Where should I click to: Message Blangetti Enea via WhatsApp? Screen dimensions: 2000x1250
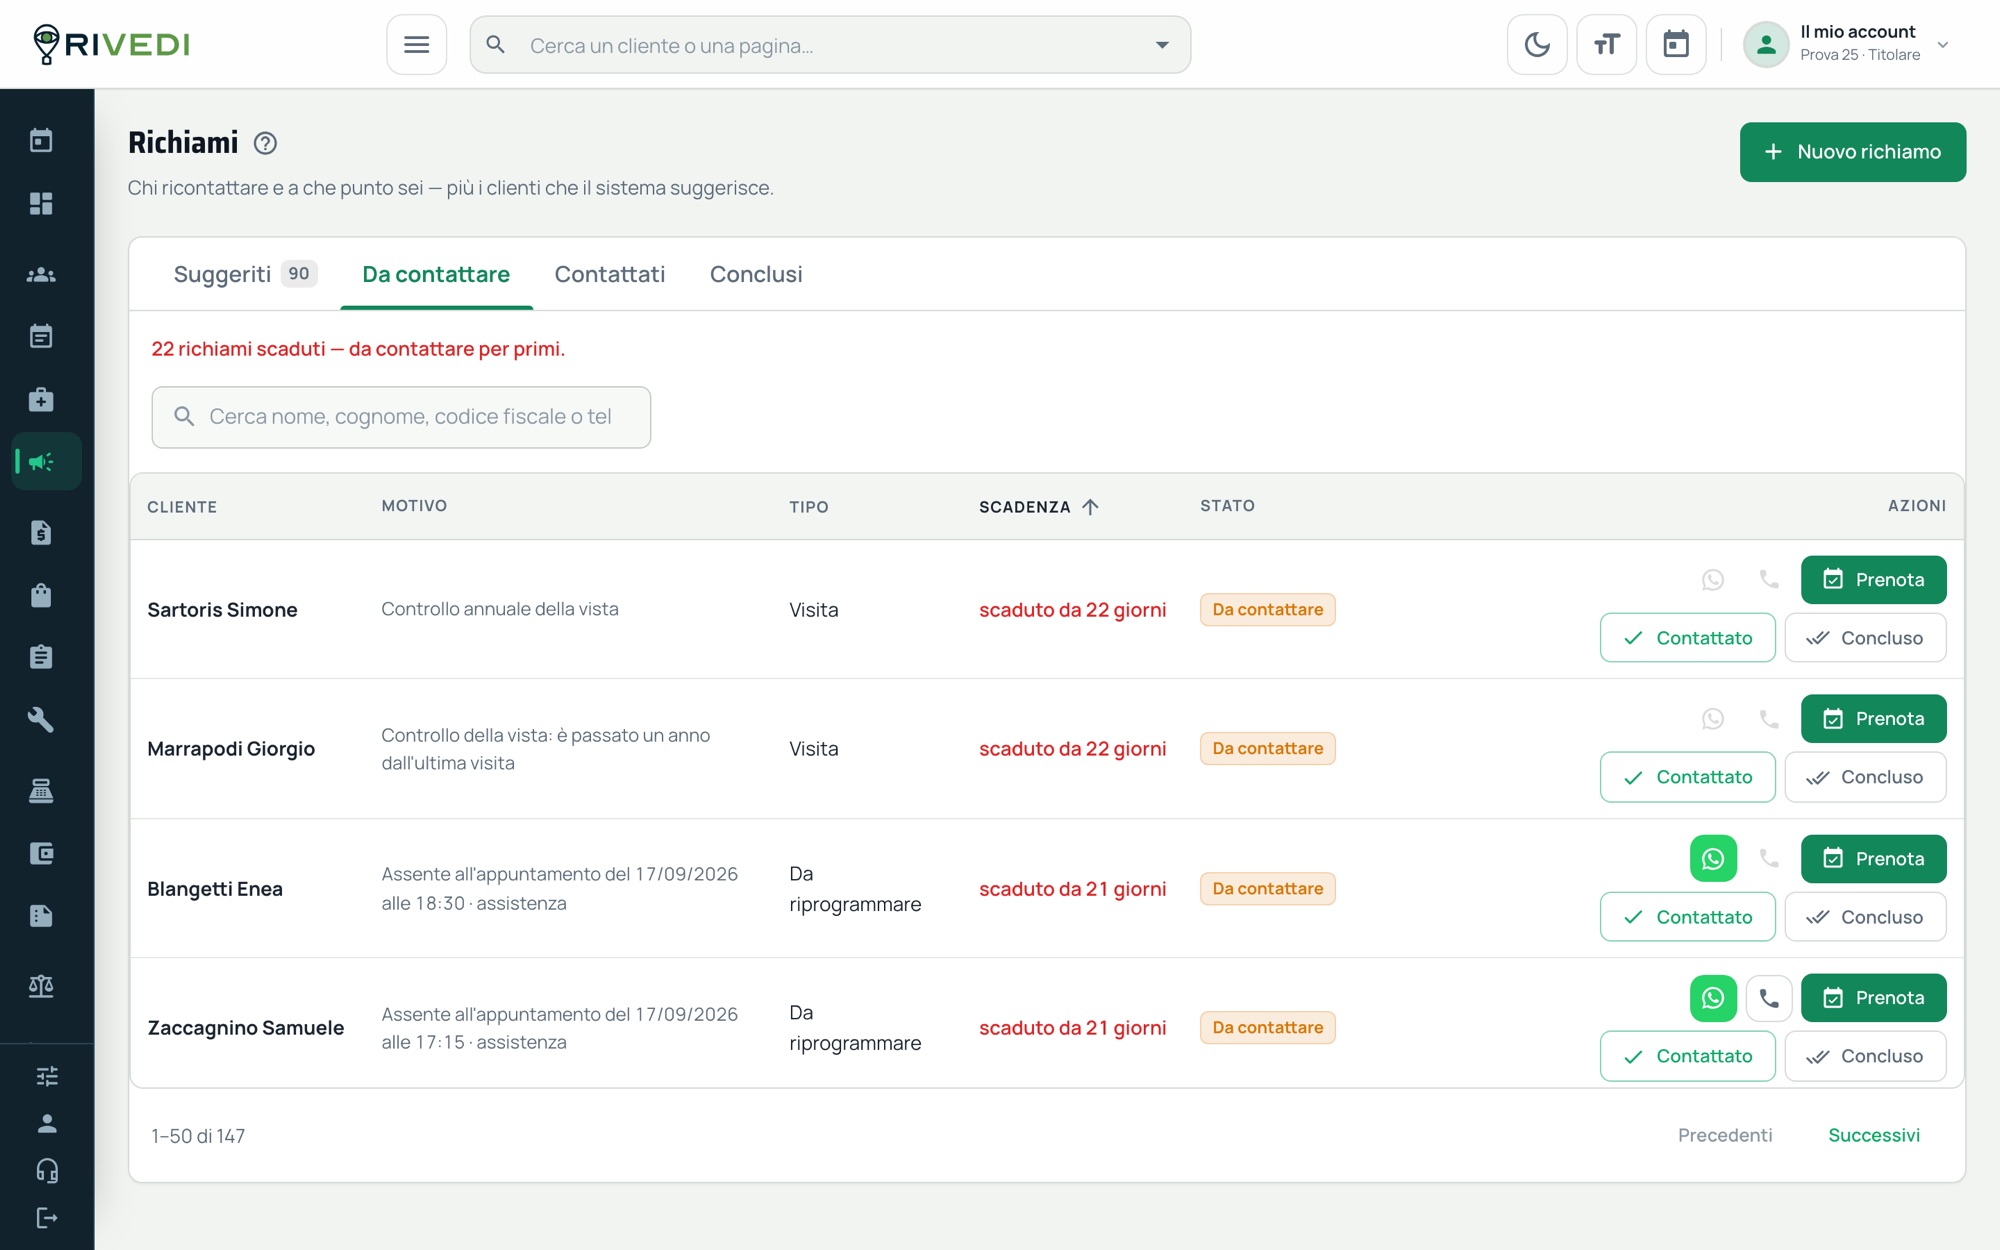coord(1713,858)
